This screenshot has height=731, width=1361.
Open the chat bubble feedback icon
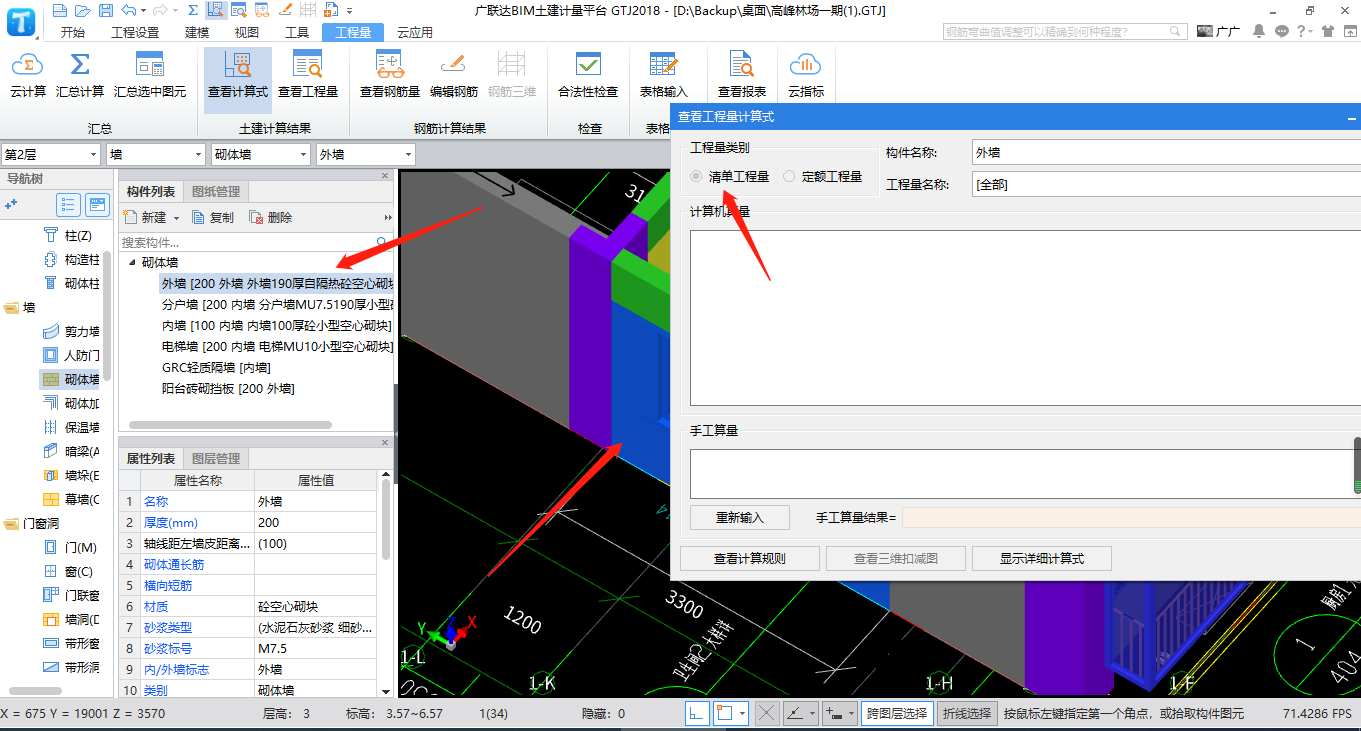coord(1283,31)
